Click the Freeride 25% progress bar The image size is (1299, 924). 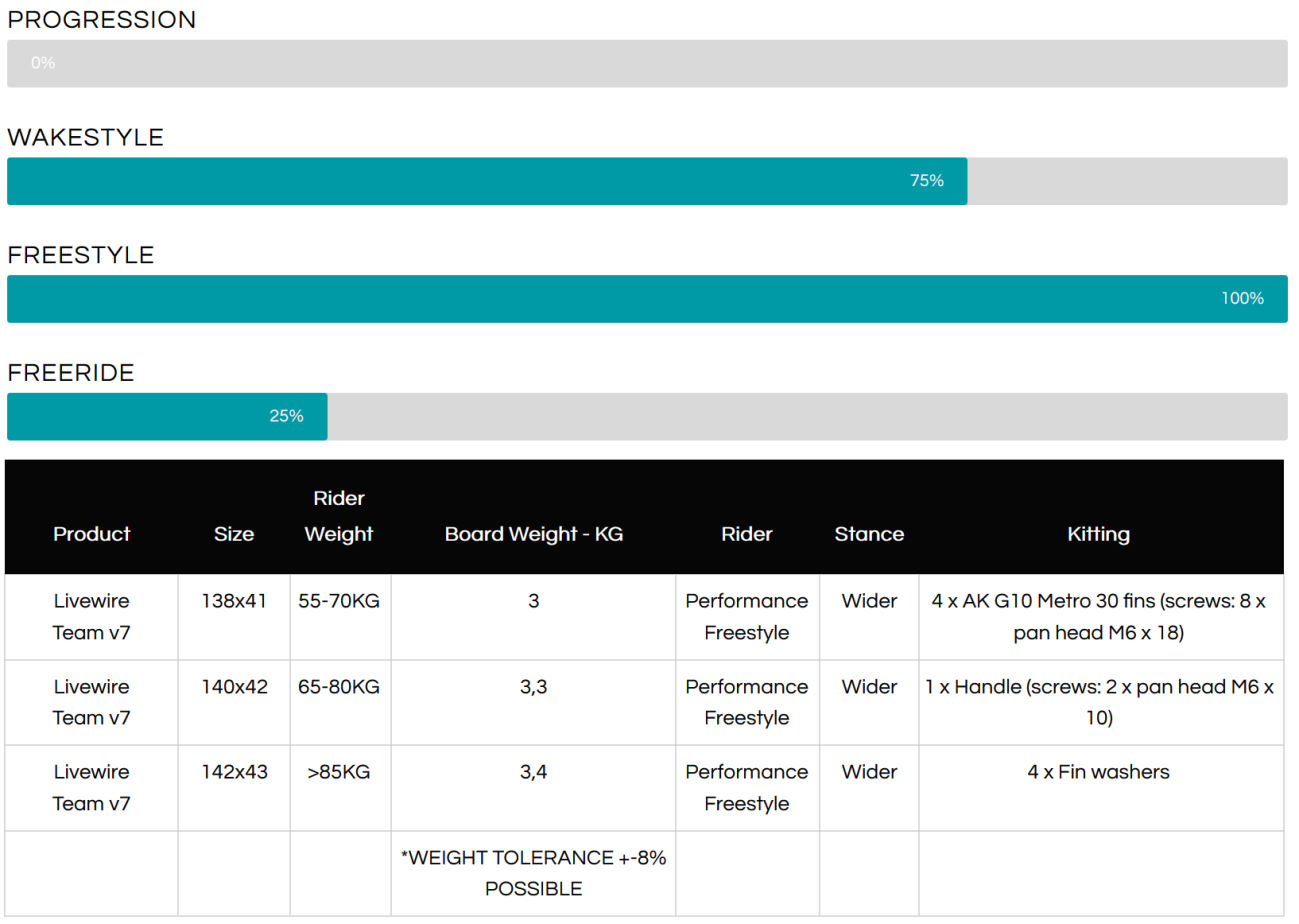[167, 417]
